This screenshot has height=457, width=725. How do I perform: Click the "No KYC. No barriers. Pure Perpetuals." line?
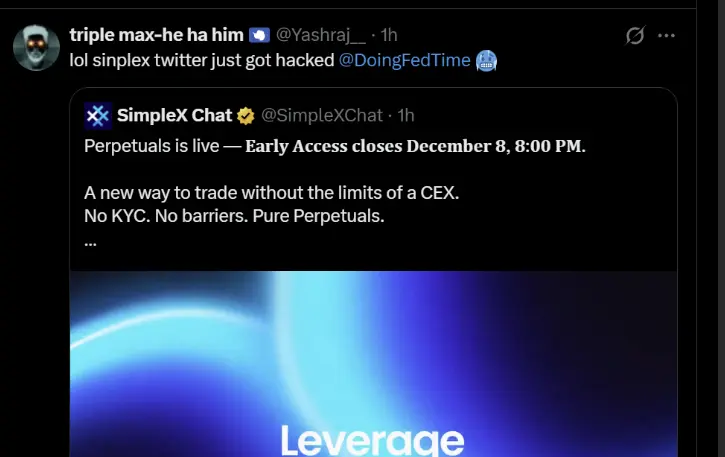point(234,215)
